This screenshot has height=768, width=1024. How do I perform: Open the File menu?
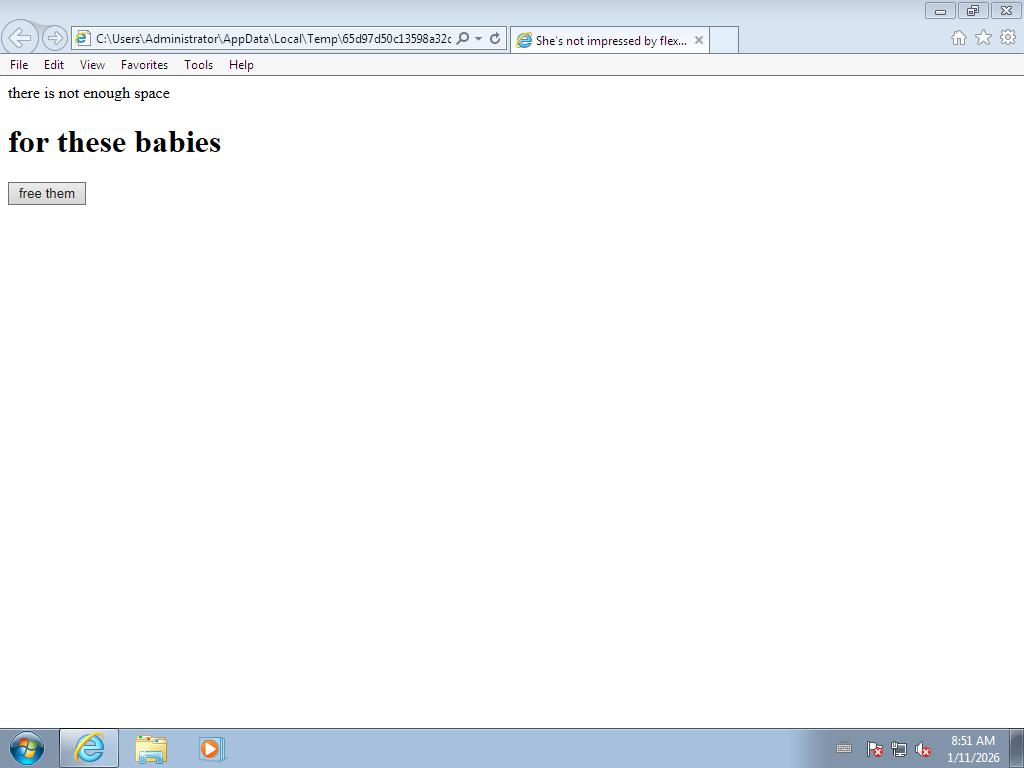point(19,65)
